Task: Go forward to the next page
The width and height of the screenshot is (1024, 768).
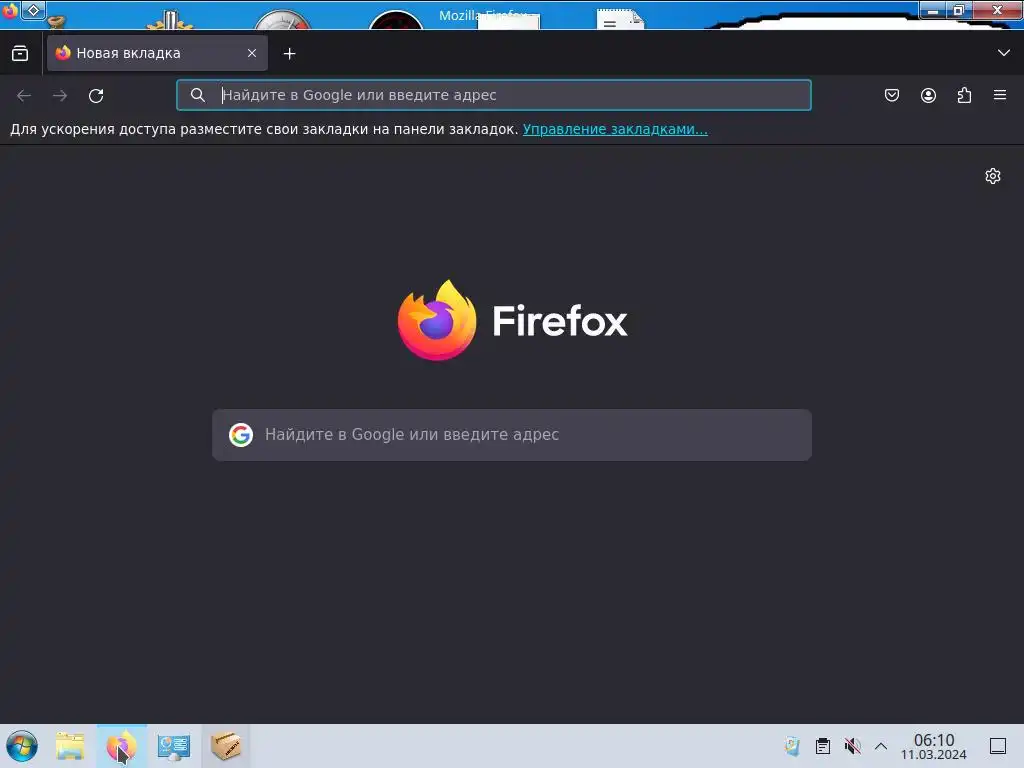Action: click(x=60, y=95)
